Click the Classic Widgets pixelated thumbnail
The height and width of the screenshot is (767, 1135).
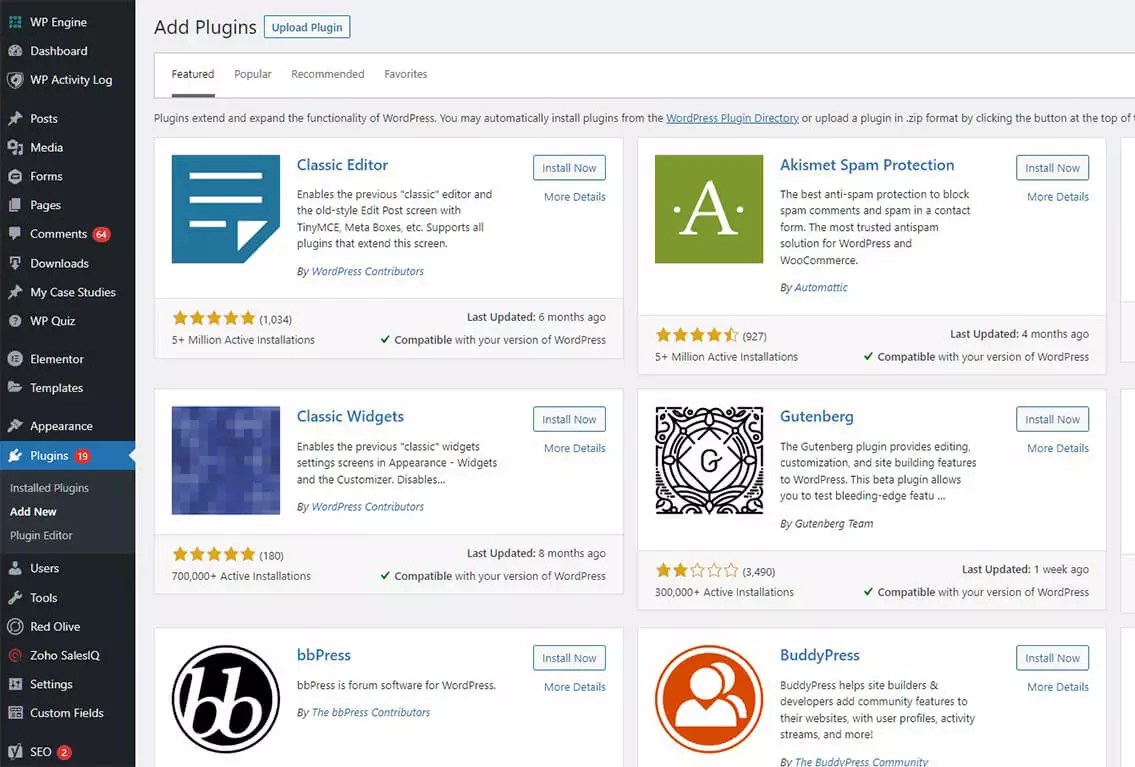tap(226, 460)
